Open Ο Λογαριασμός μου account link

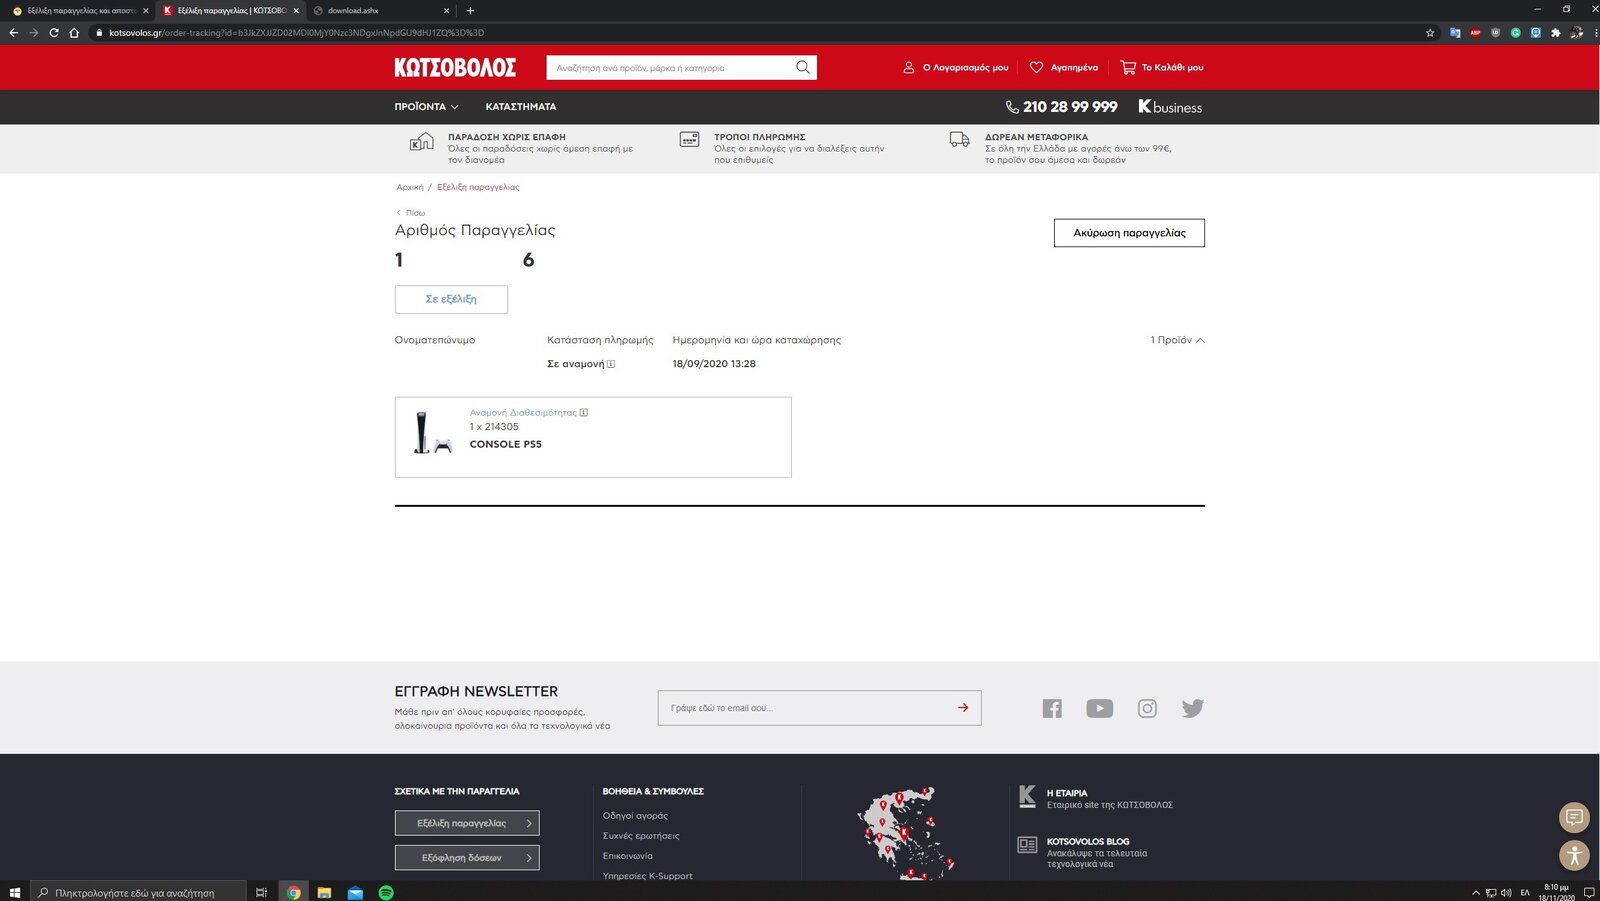[x=955, y=67]
